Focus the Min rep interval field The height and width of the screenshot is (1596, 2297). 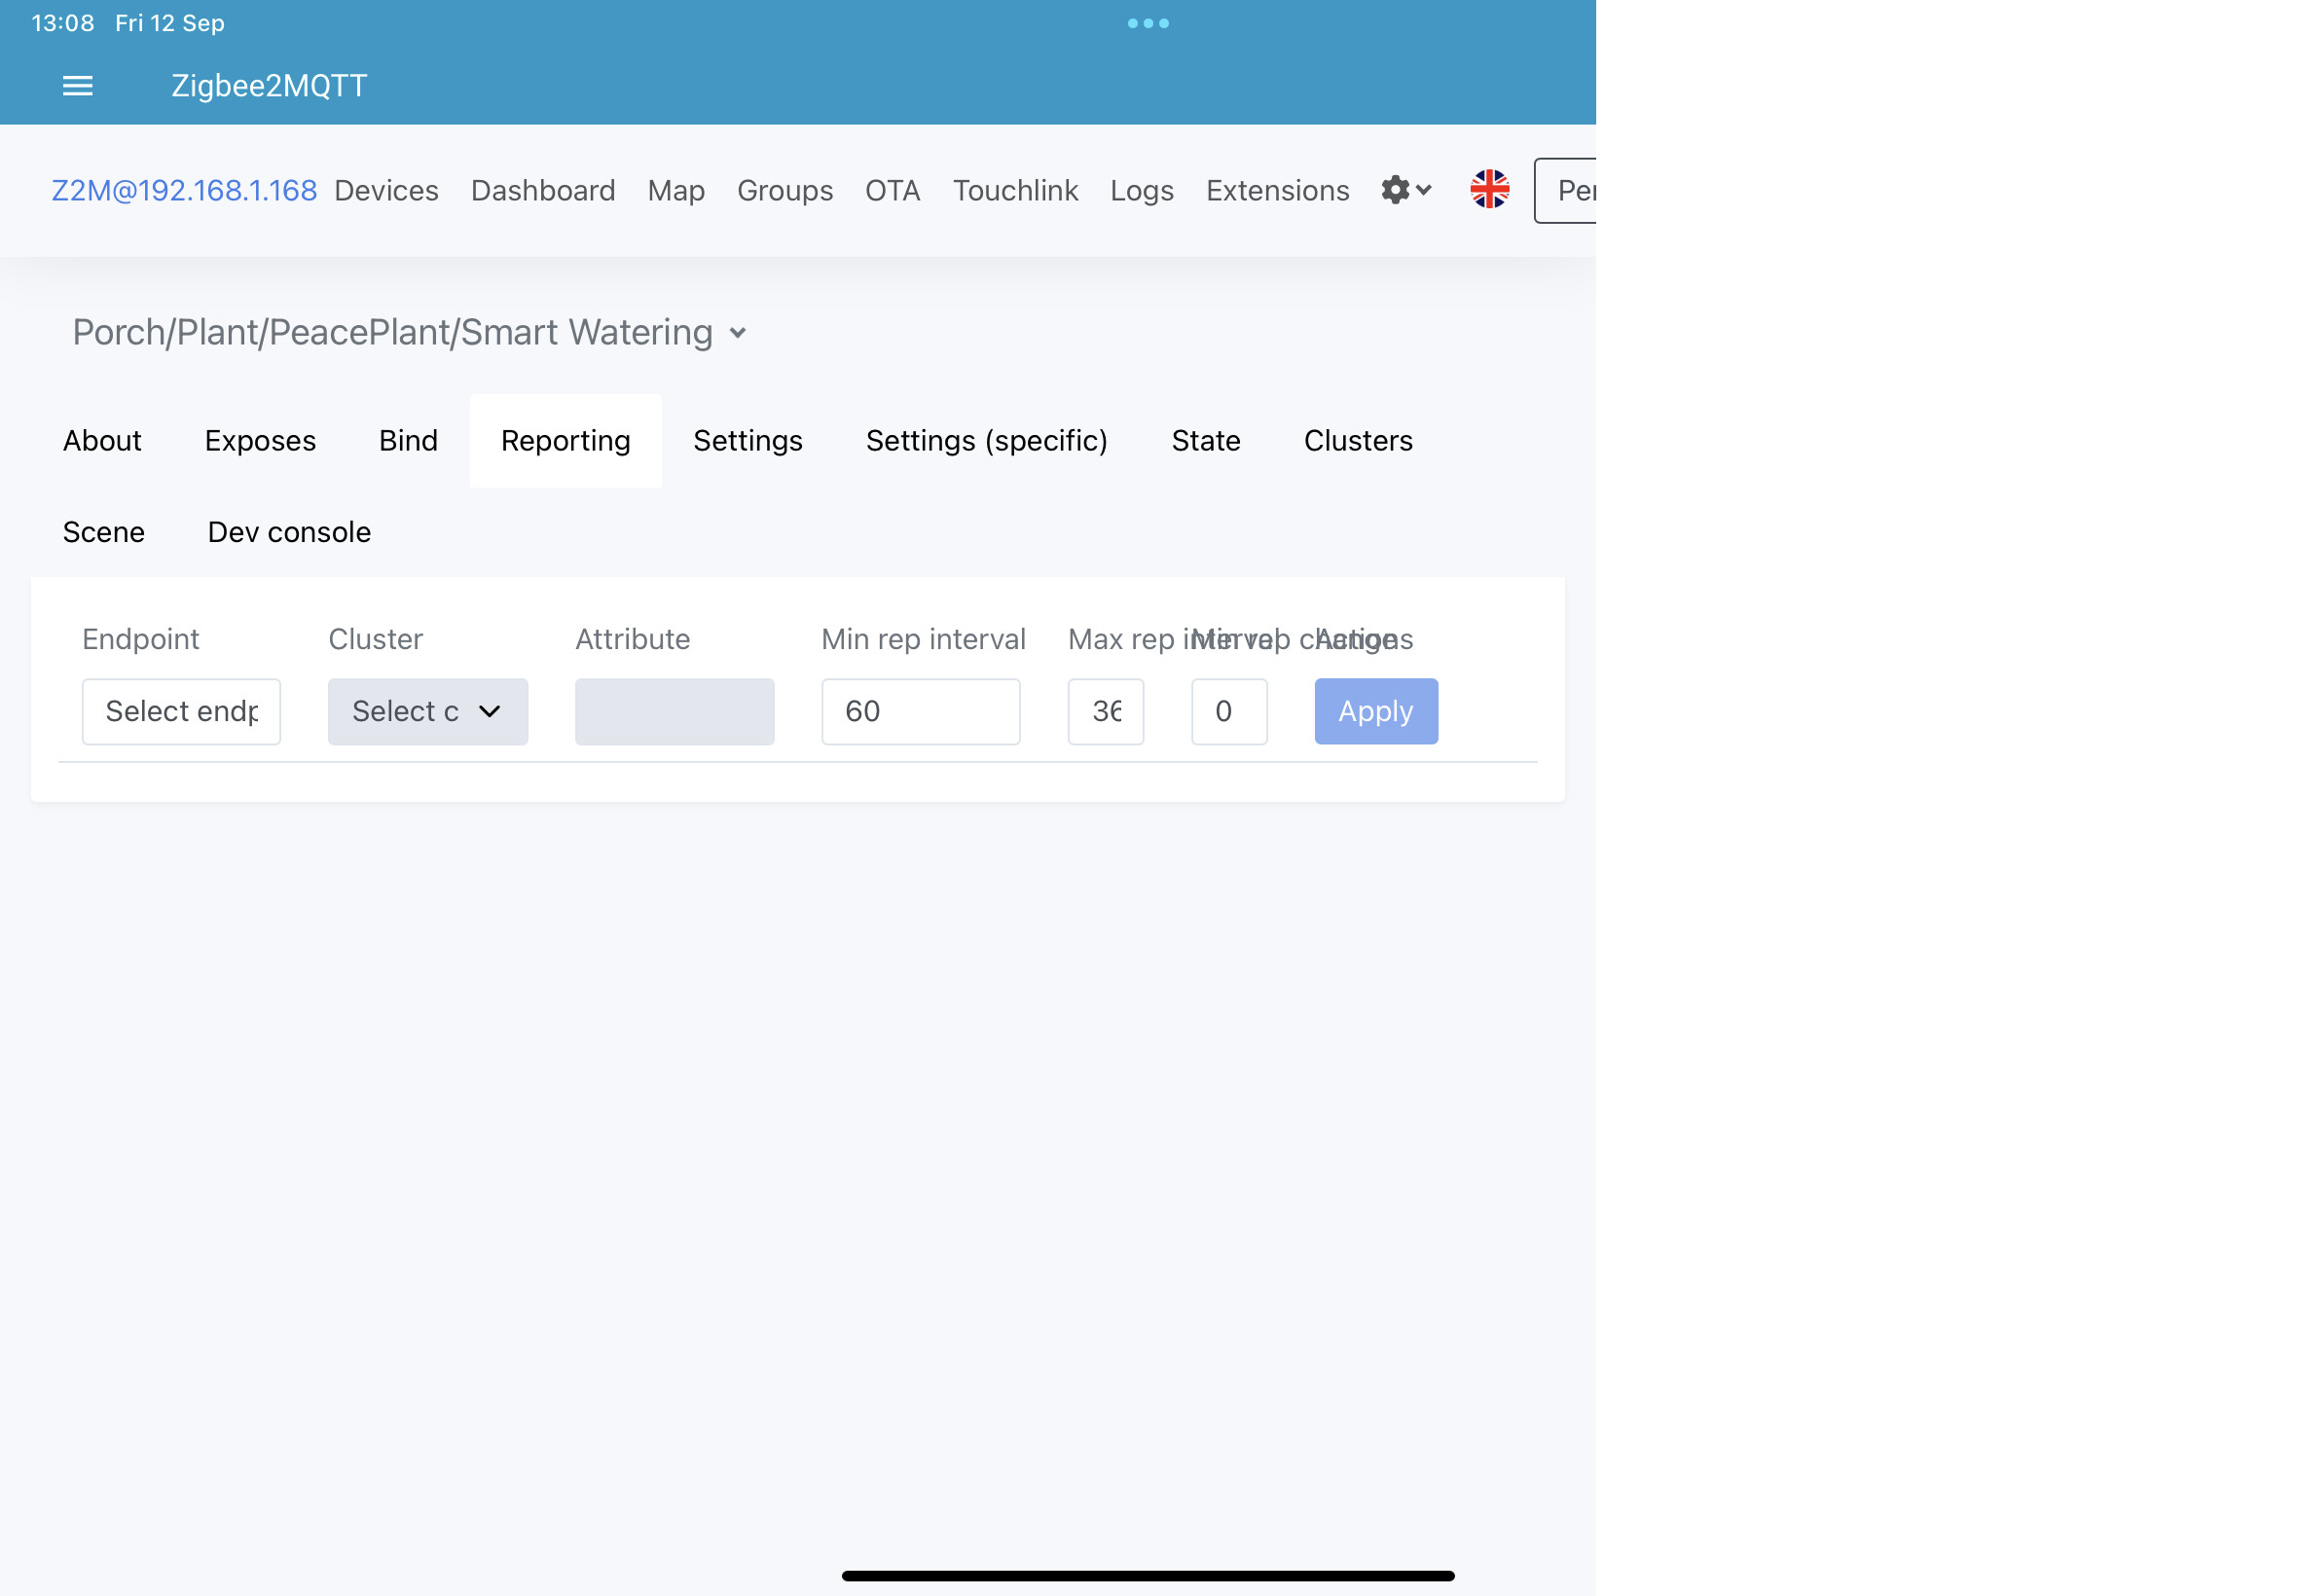[920, 711]
